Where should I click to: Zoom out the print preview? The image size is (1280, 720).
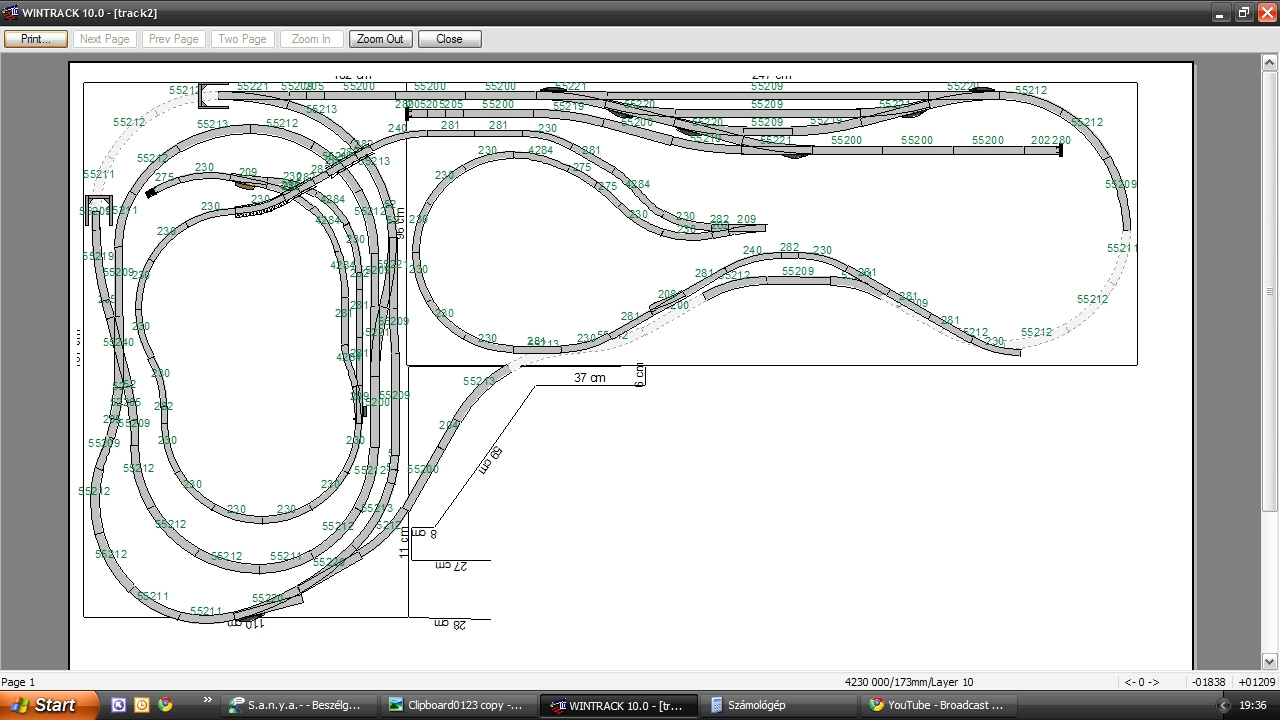click(381, 39)
